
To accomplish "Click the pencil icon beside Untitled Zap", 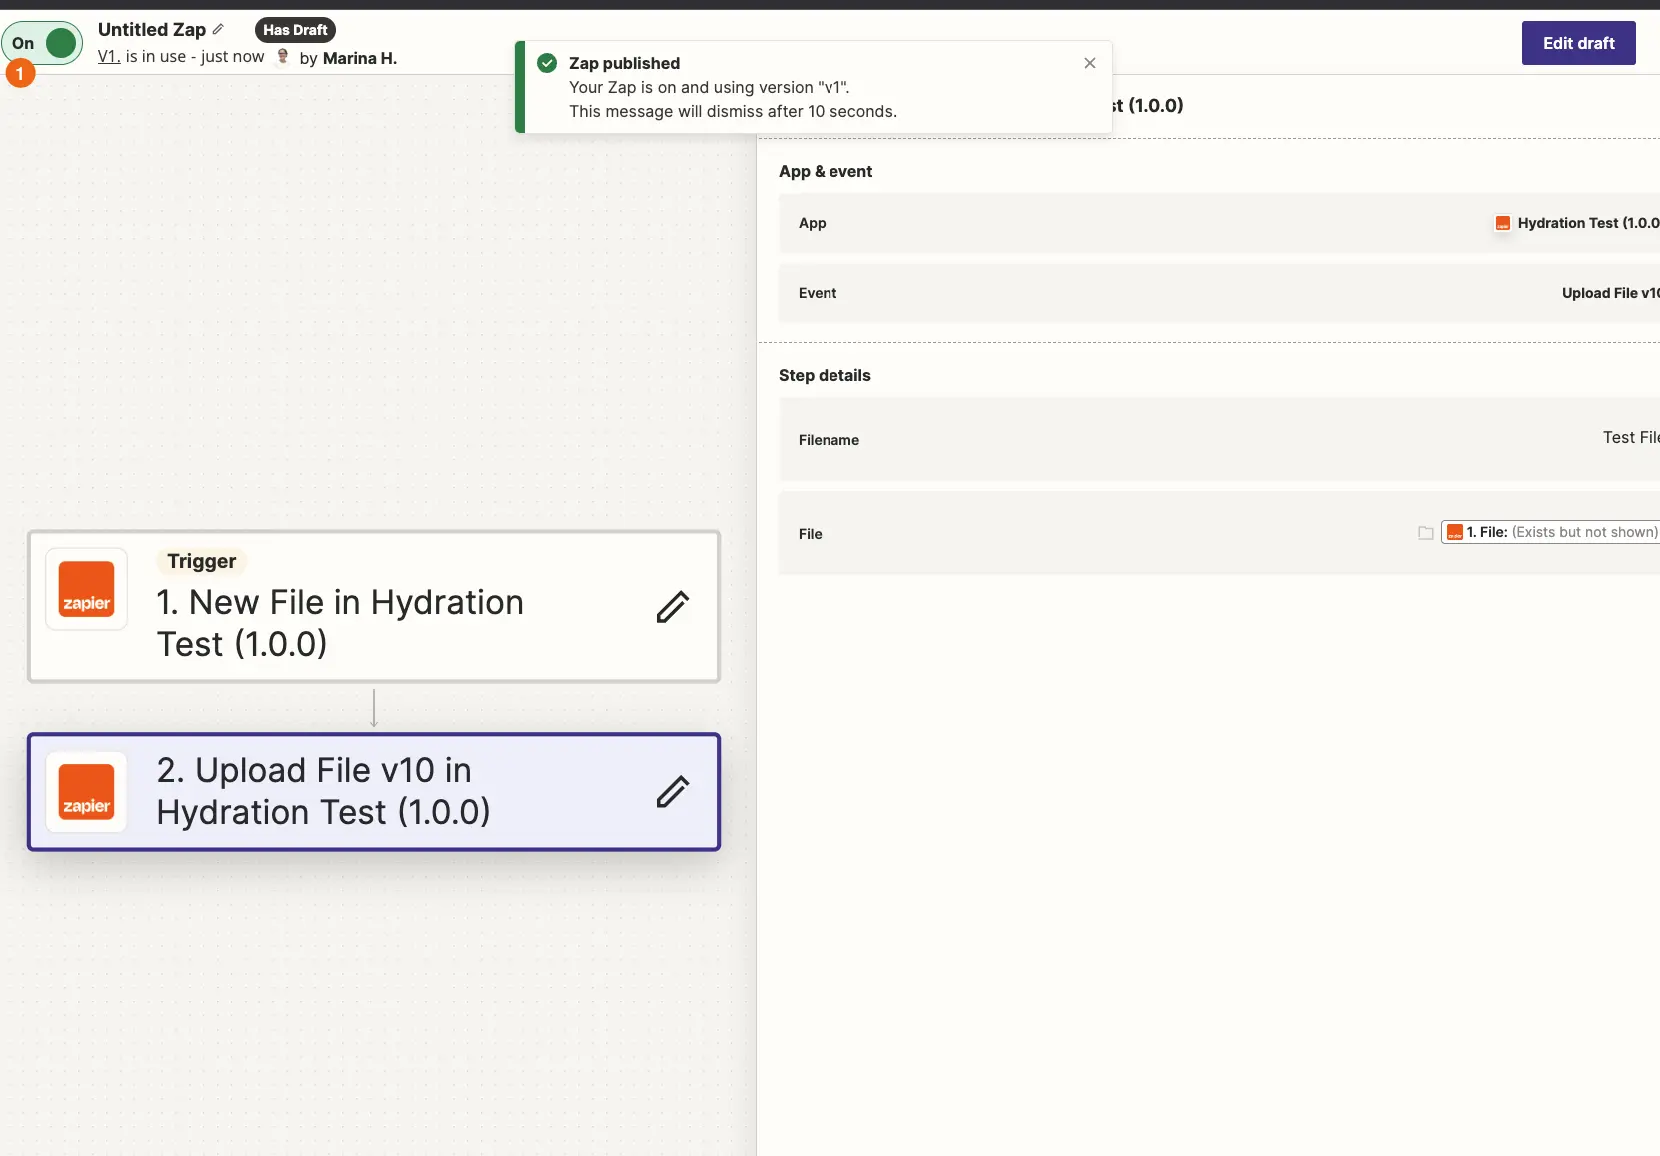I will coord(218,29).
